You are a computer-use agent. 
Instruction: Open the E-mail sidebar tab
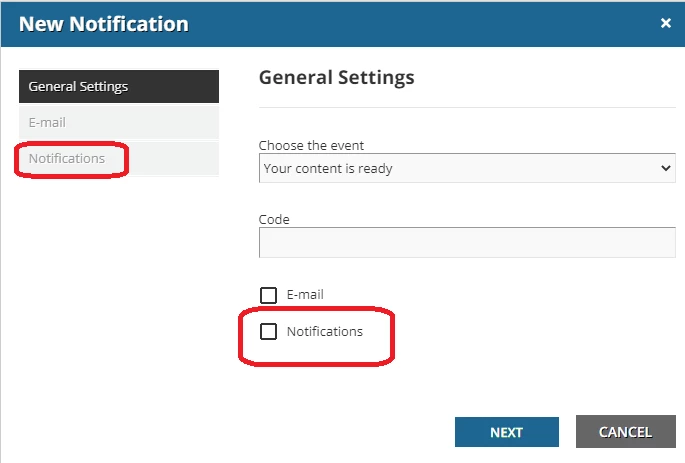(x=118, y=123)
